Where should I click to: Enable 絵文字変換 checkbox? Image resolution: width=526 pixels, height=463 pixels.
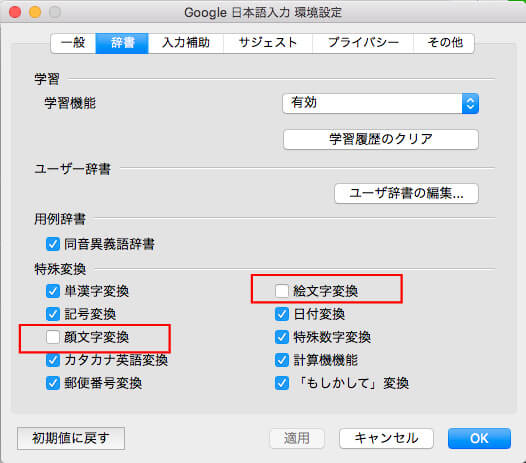pyautogui.click(x=281, y=291)
